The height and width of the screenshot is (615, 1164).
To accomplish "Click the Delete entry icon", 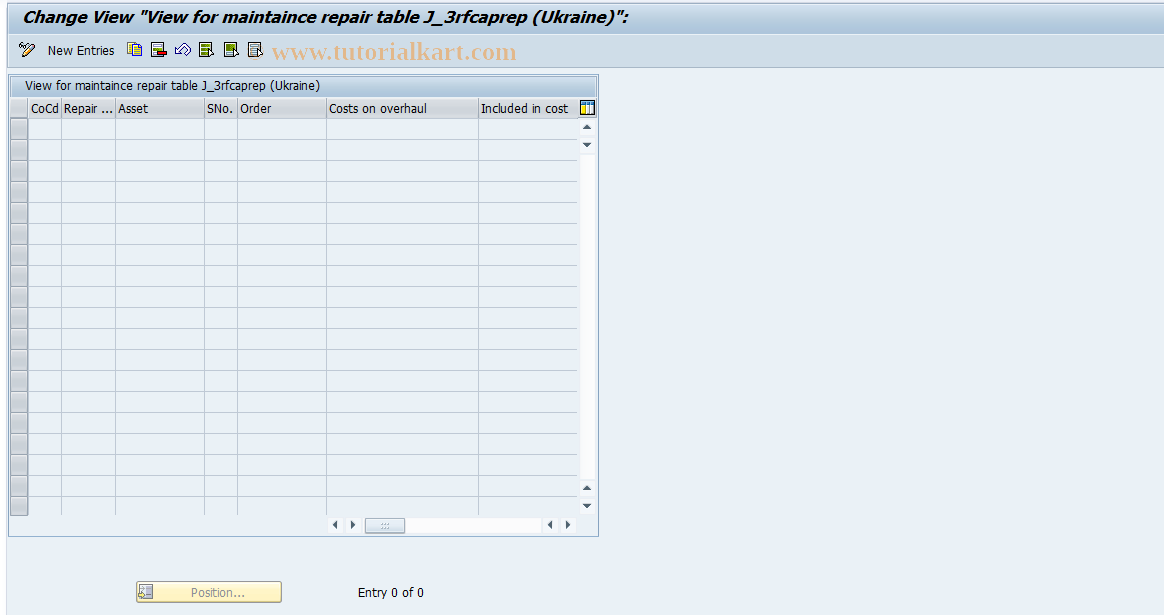I will (158, 50).
